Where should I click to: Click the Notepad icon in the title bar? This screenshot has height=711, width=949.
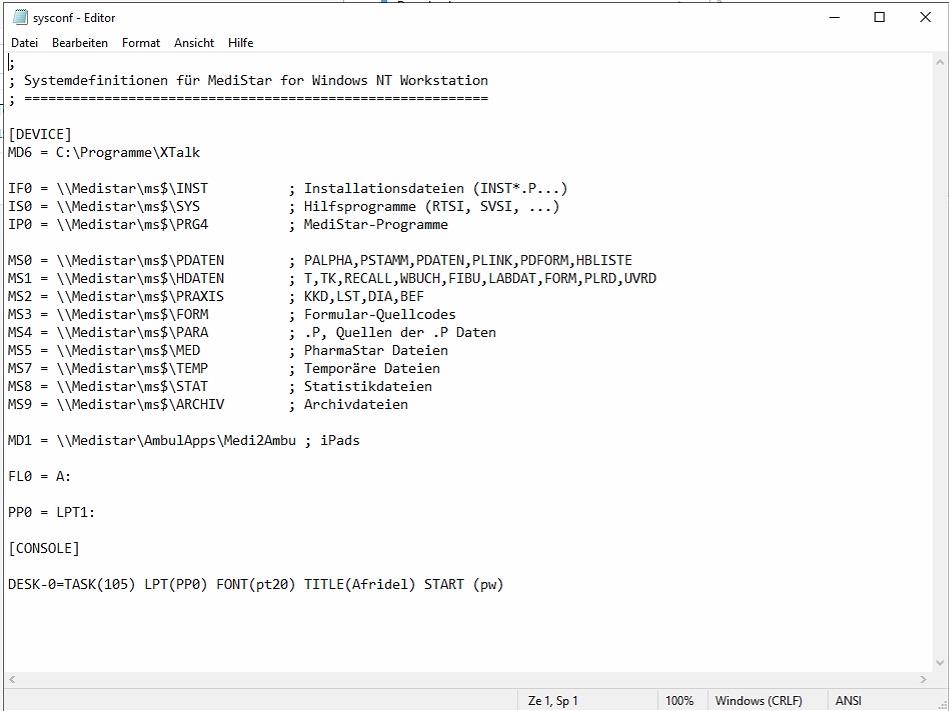(x=20, y=18)
